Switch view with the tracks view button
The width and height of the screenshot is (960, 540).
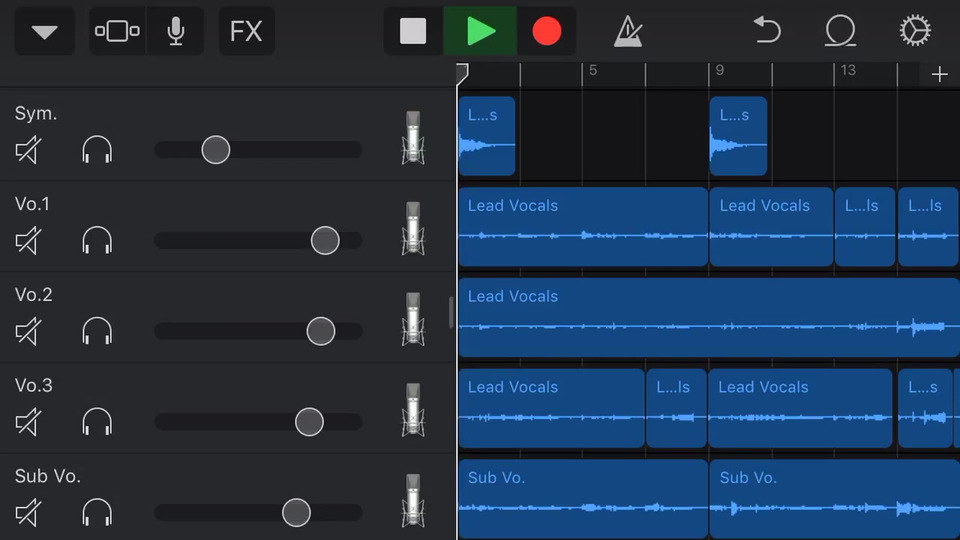coord(117,31)
